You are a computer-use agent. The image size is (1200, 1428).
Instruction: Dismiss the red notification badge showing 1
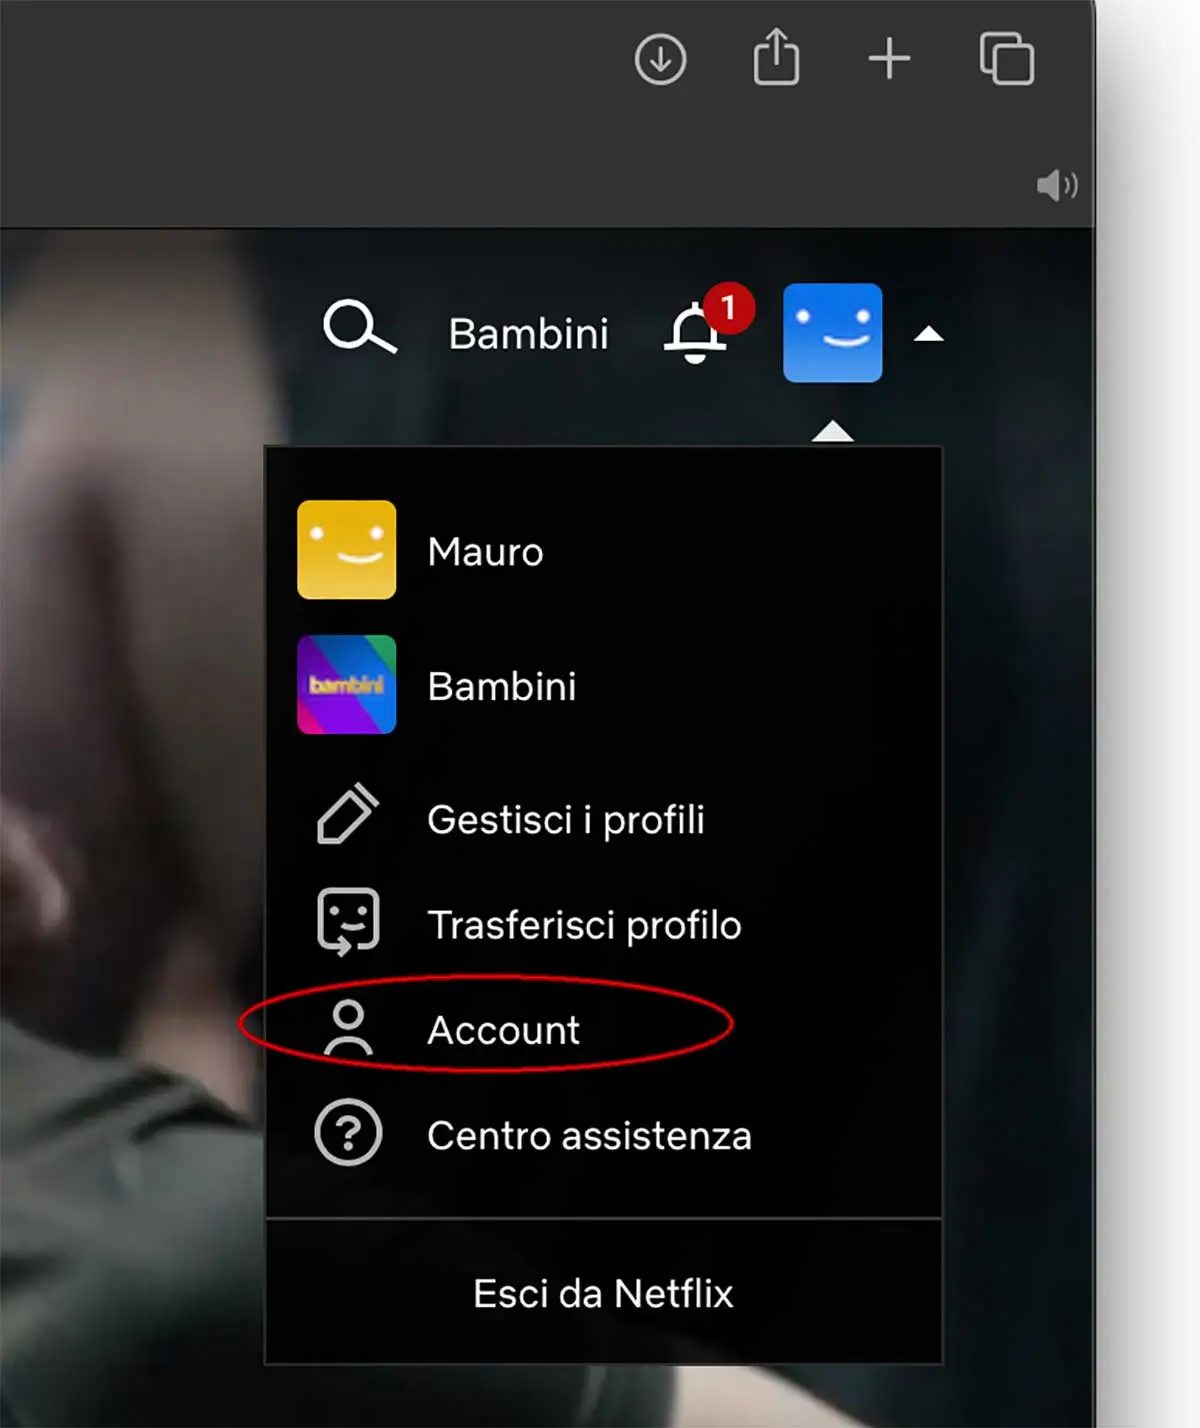coord(729,309)
